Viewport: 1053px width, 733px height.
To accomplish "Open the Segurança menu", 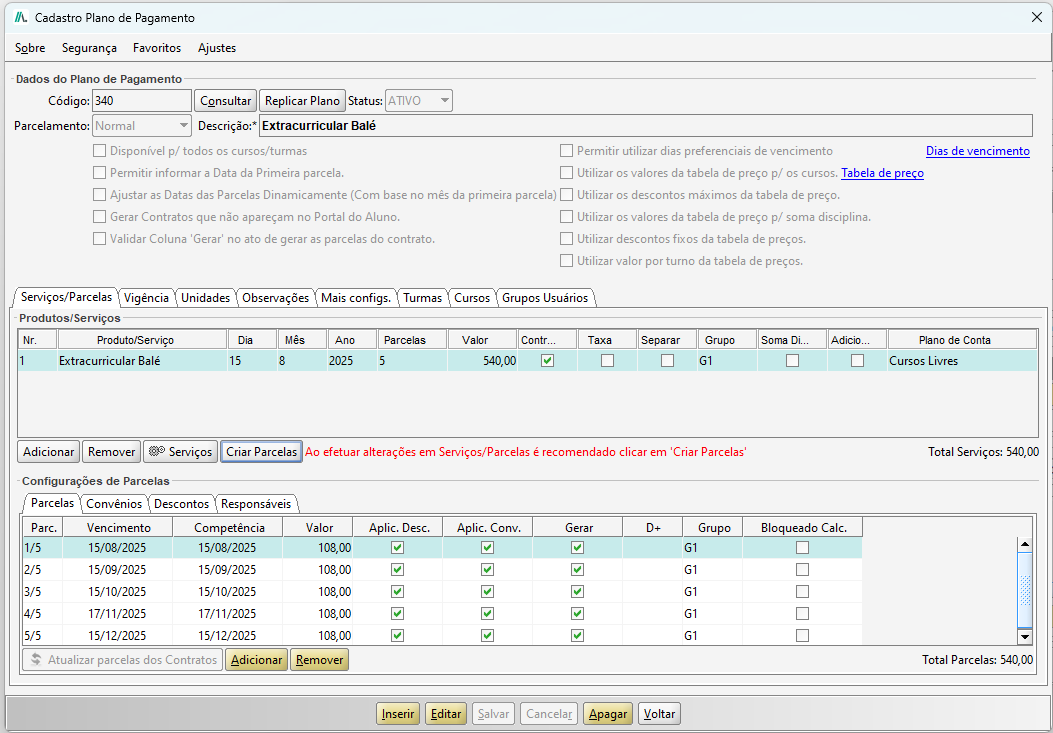I will click(x=89, y=48).
